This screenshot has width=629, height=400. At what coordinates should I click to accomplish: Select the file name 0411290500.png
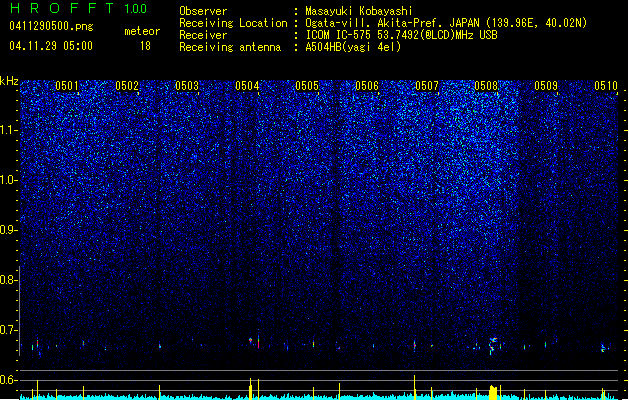[51, 26]
